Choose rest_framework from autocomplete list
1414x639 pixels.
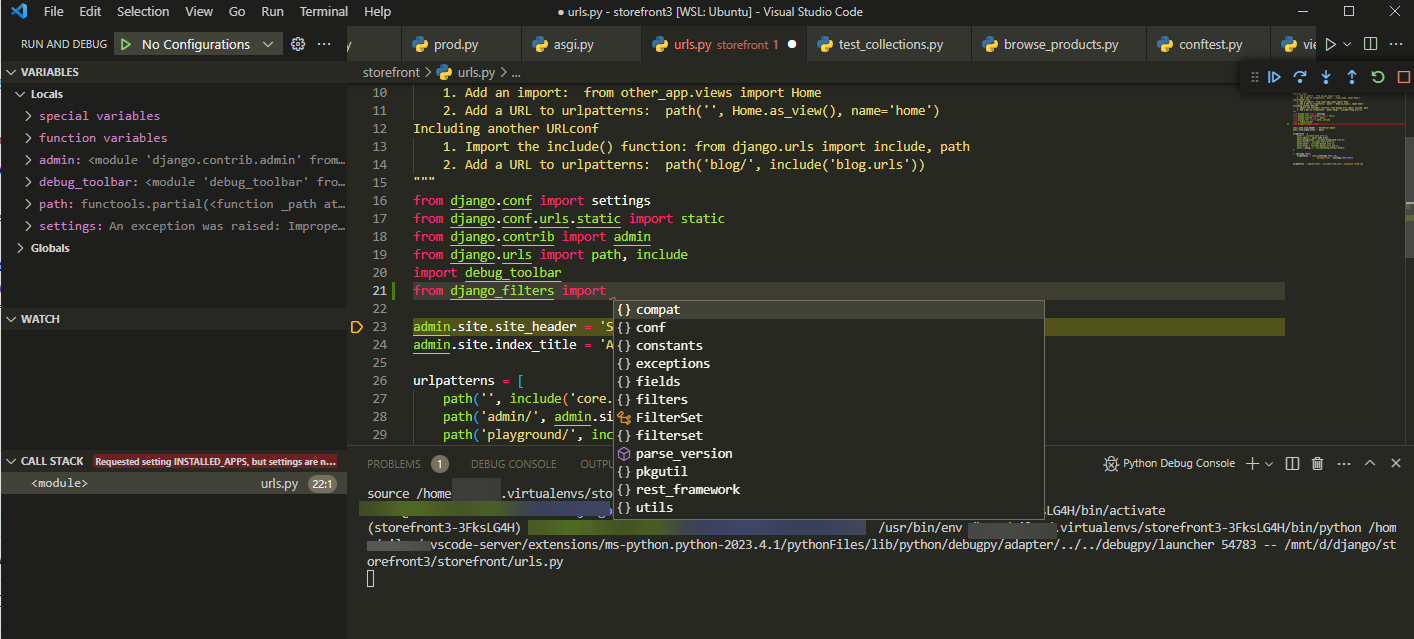(828, 489)
